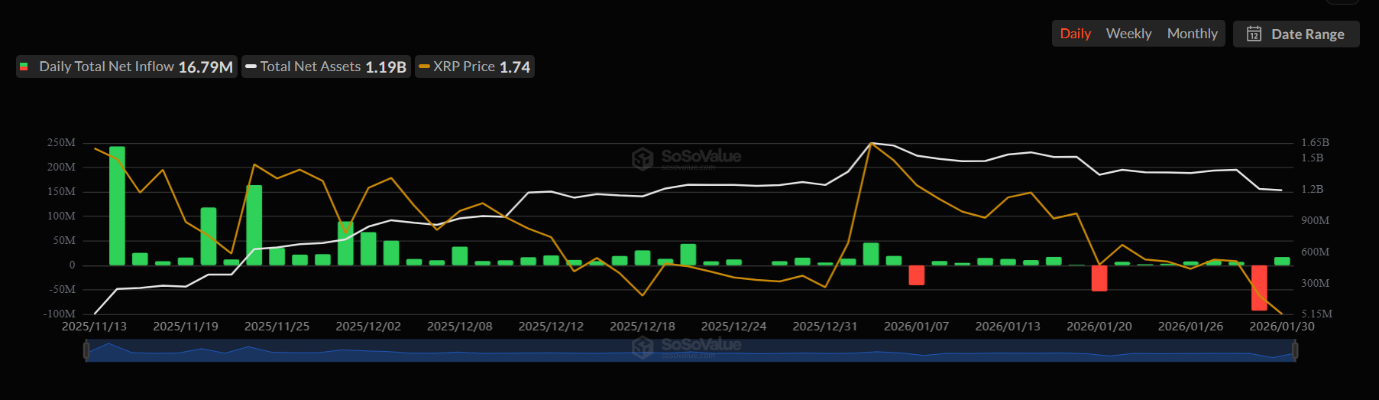This screenshot has width=1379, height=400.
Task: Select the Daily interval tab
Action: pyautogui.click(x=1075, y=33)
